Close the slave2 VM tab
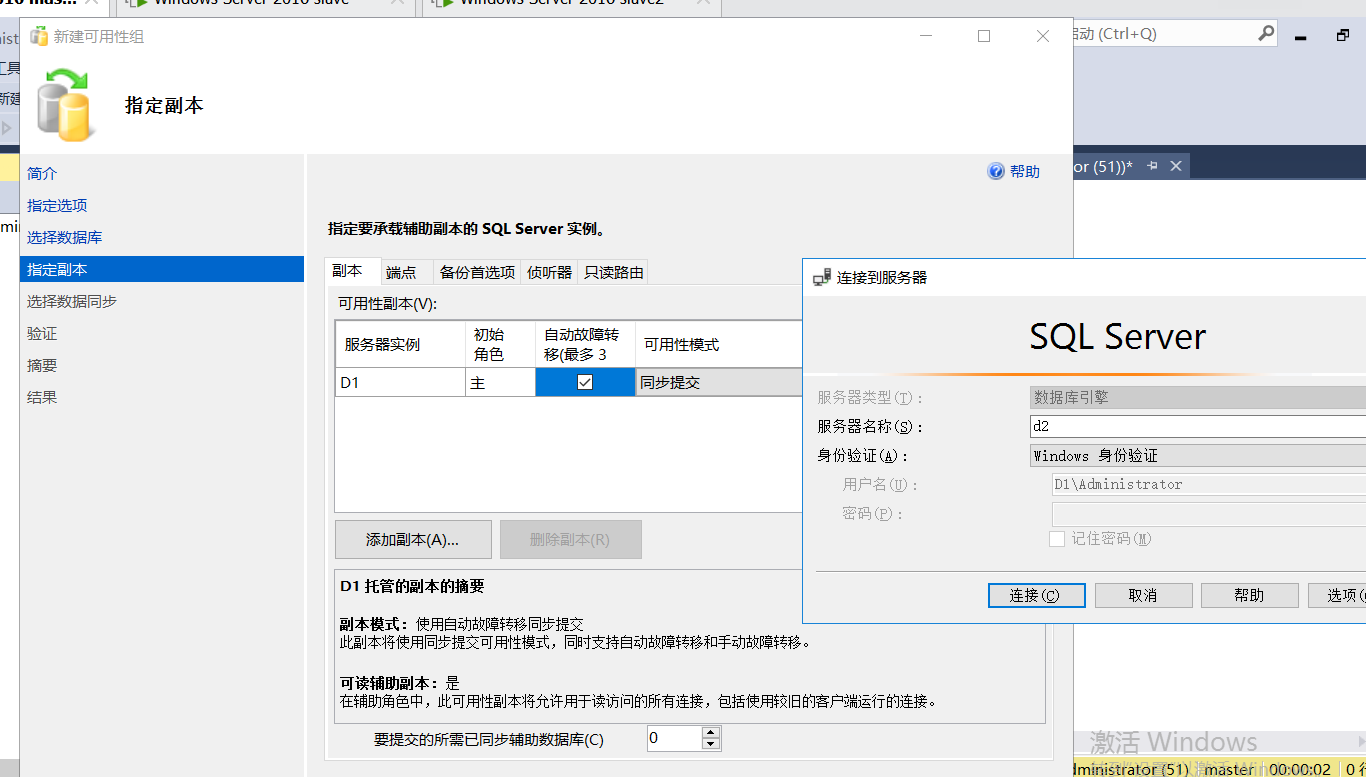 coord(704,3)
